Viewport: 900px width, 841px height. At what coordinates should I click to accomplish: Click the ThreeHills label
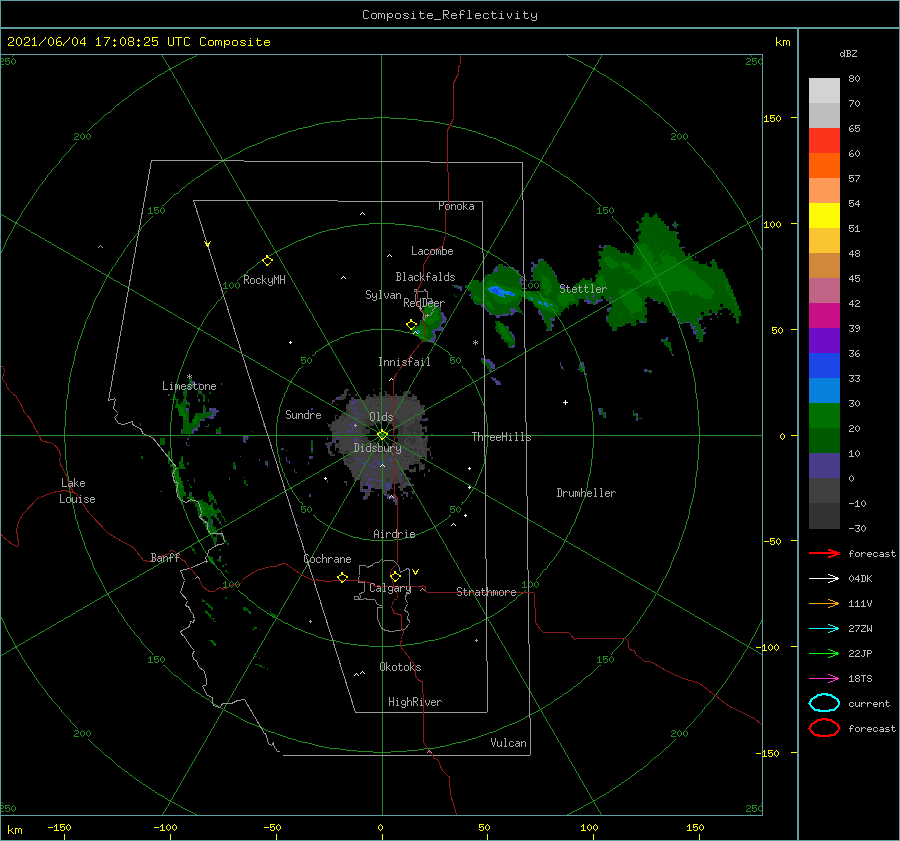[501, 437]
